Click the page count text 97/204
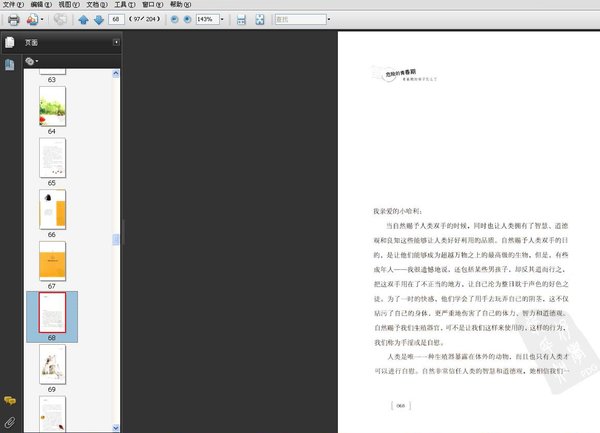Screen dimensions: 600x433 [x=145, y=19]
